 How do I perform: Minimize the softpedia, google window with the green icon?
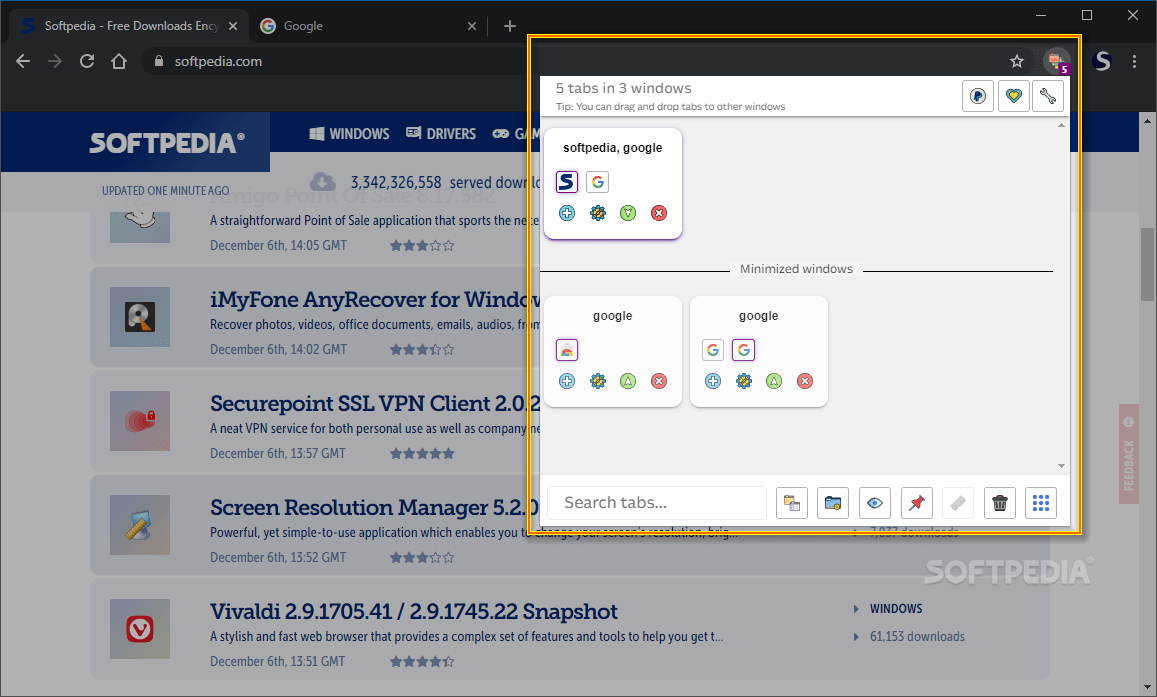(x=628, y=213)
